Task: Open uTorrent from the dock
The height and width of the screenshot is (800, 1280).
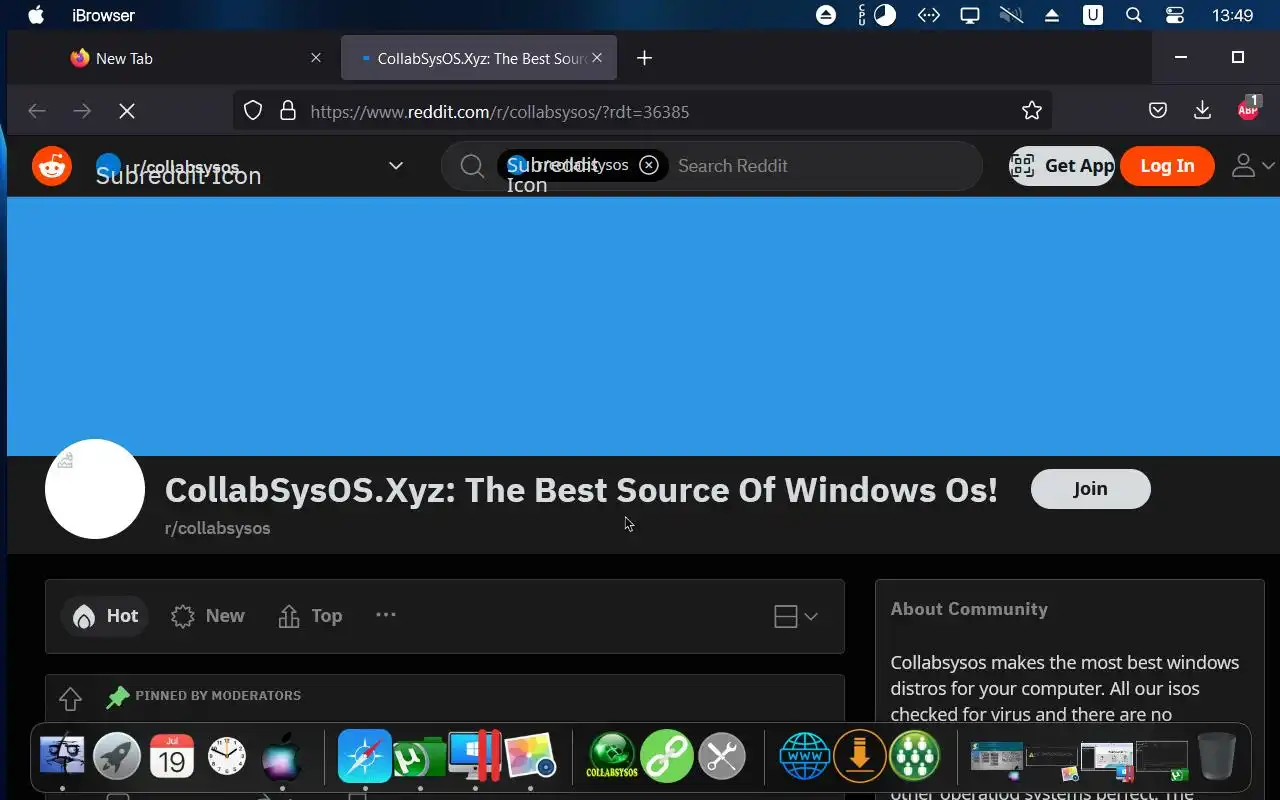Action: [419, 758]
